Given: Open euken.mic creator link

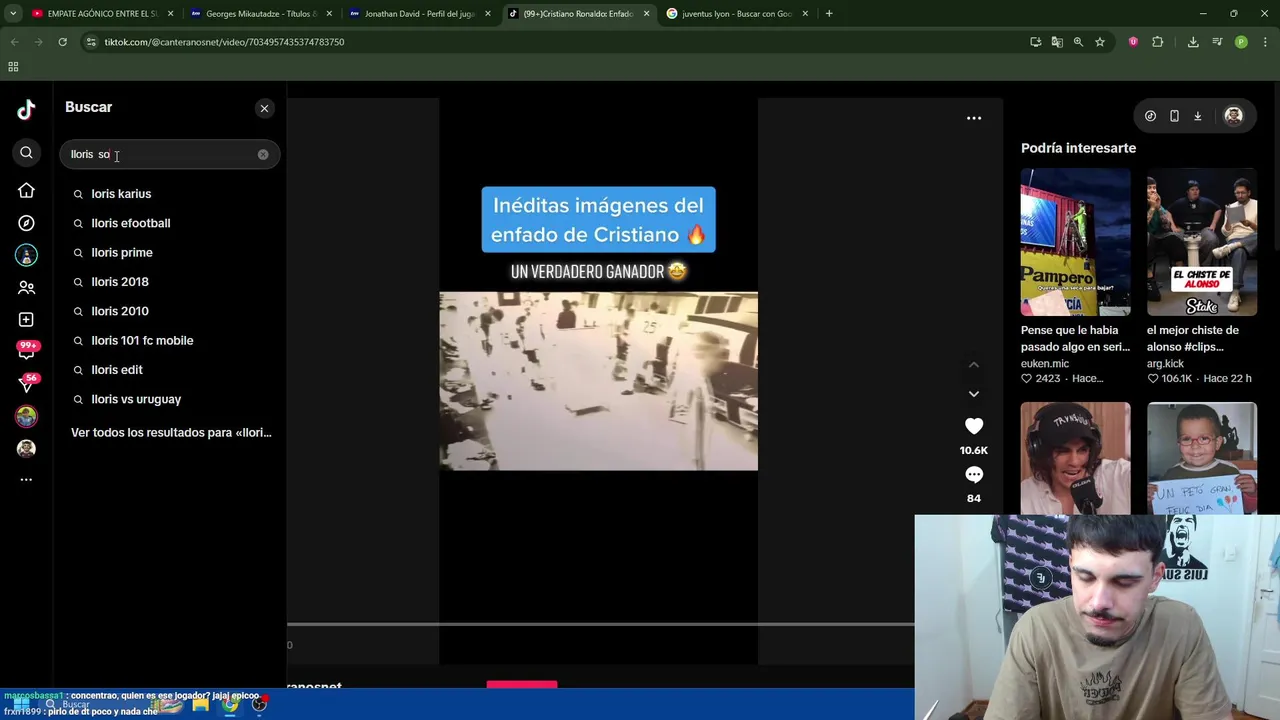Looking at the screenshot, I should (1044, 364).
